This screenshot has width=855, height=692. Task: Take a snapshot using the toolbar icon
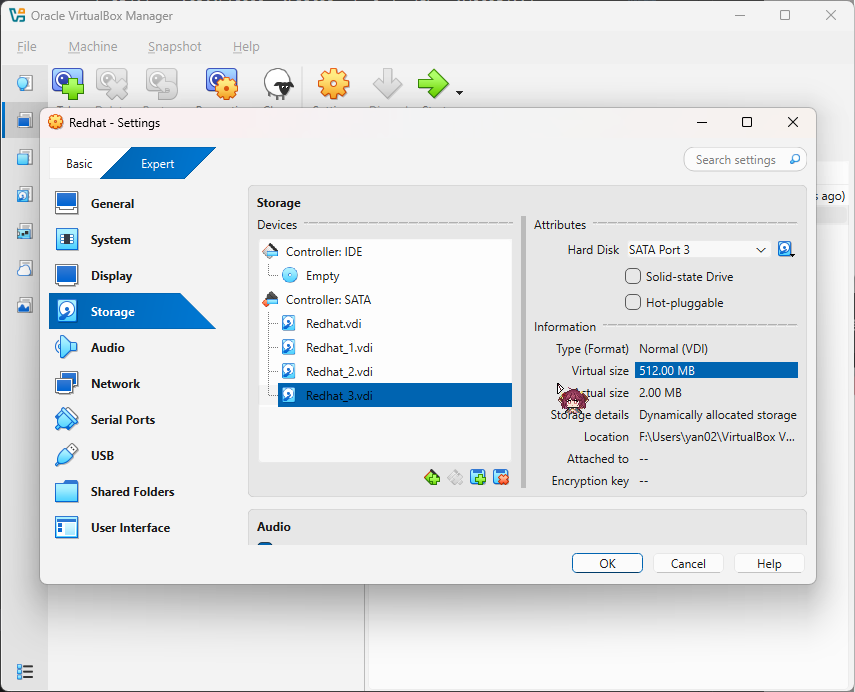[x=67, y=84]
